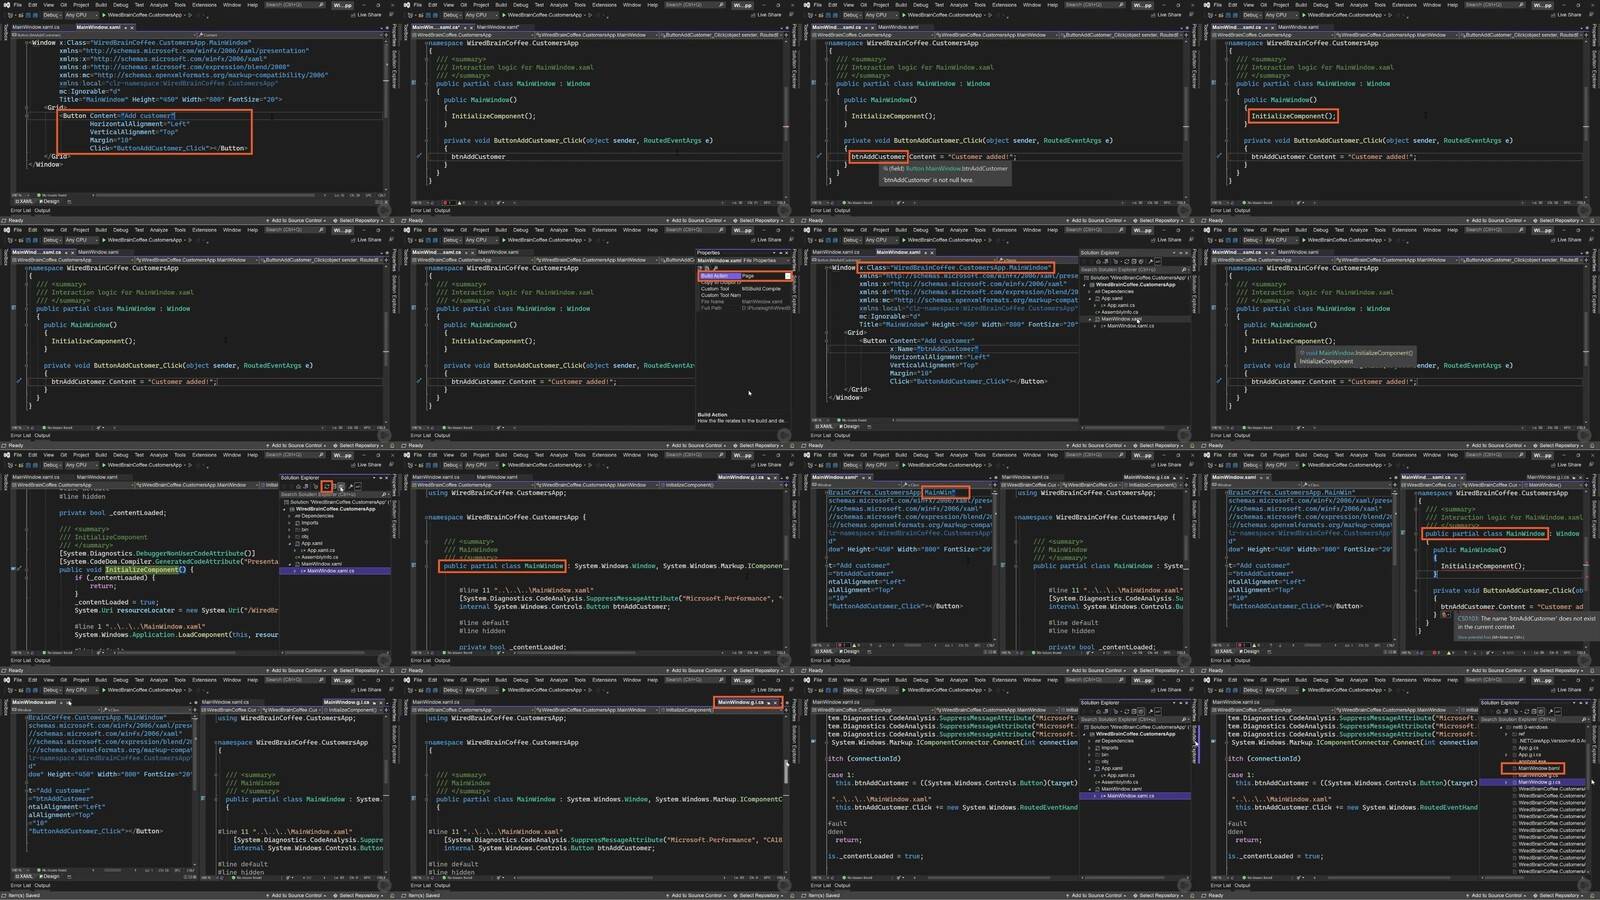Click the 'void MainWindow.InitializeComponent()' tooltip text
The height and width of the screenshot is (900, 1600).
[x=1356, y=353]
